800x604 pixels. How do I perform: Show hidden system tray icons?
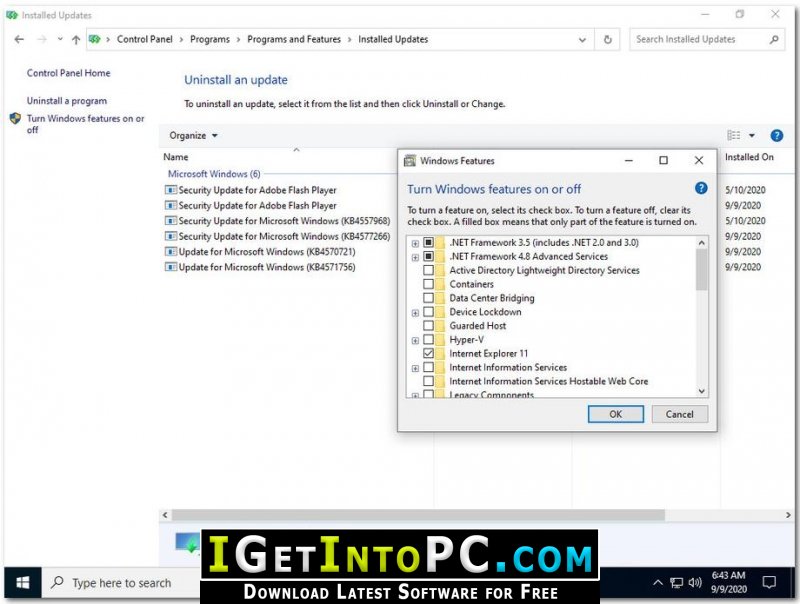click(658, 583)
